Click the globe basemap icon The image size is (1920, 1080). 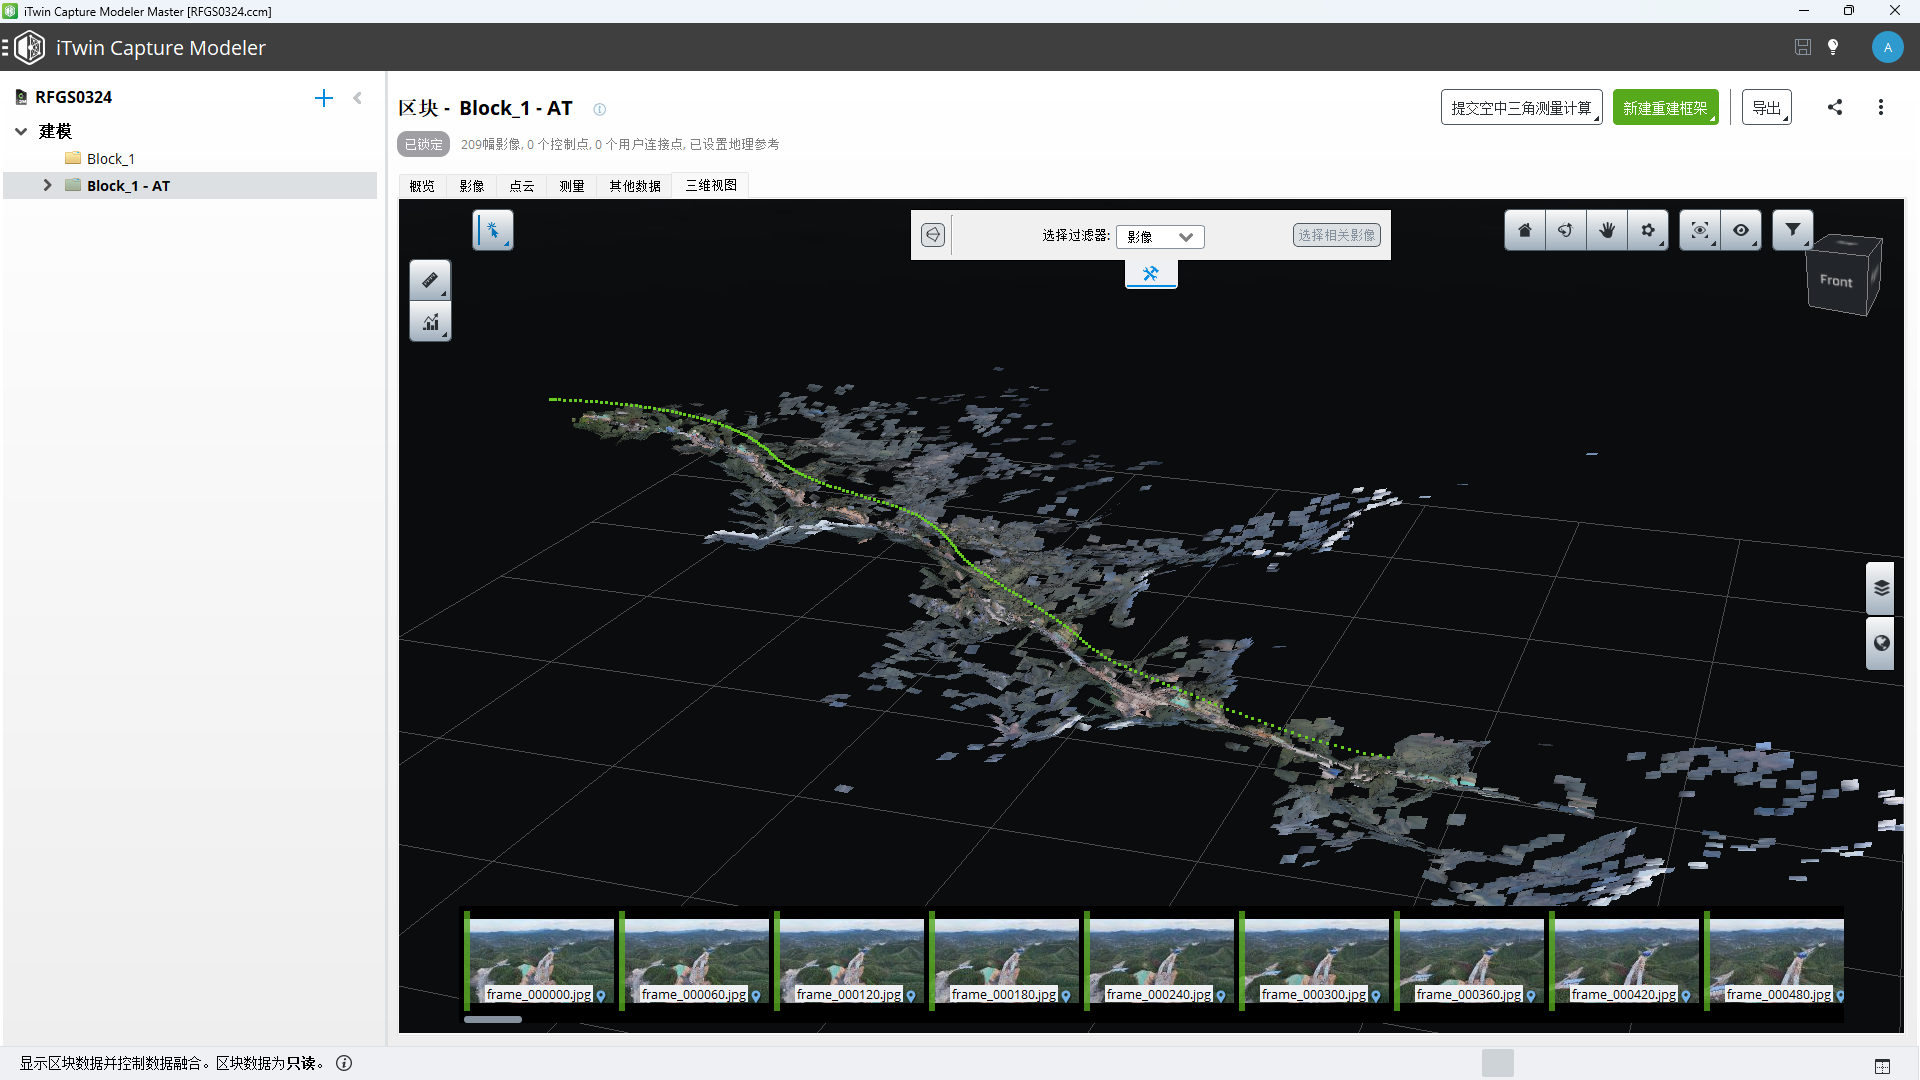point(1881,643)
